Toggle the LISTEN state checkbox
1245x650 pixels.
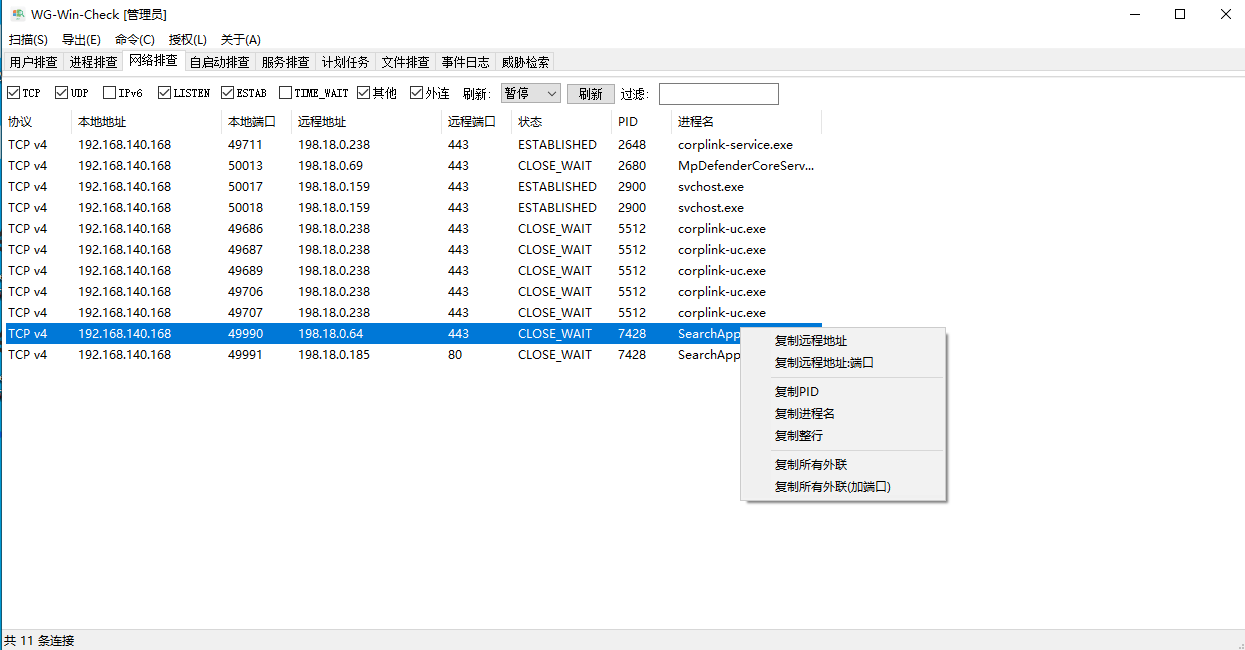tap(165, 93)
